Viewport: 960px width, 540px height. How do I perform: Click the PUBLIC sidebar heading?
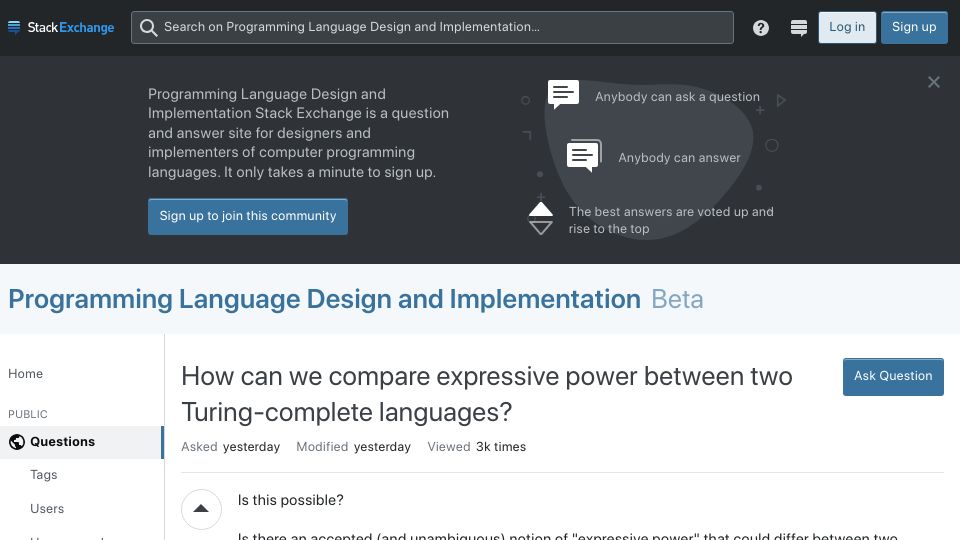(x=28, y=414)
